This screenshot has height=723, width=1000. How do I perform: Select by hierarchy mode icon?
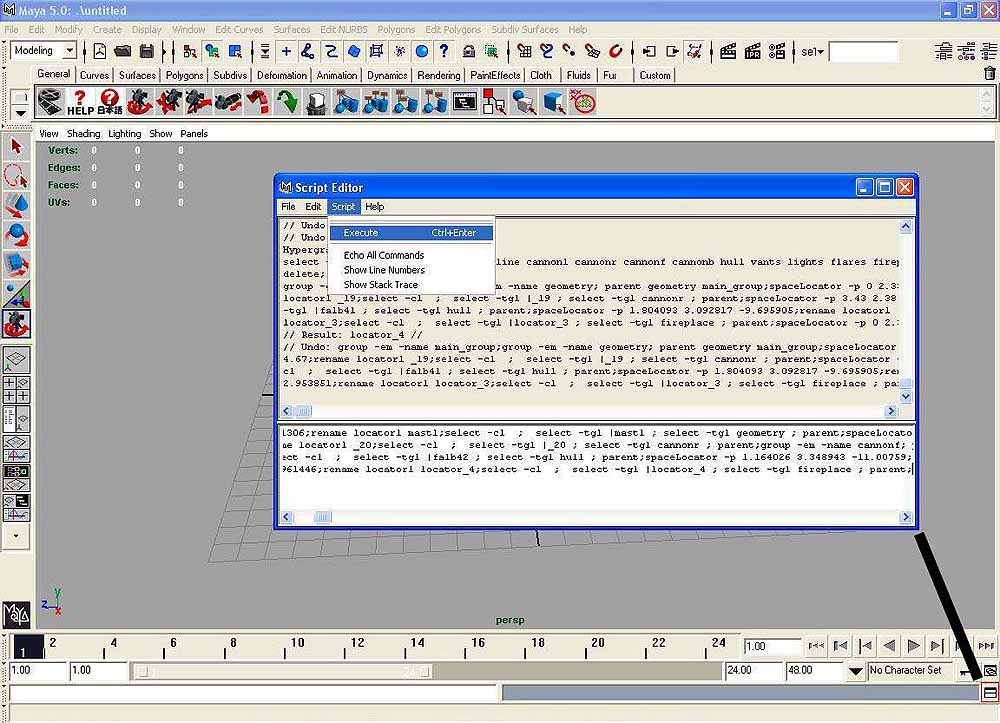coord(189,52)
